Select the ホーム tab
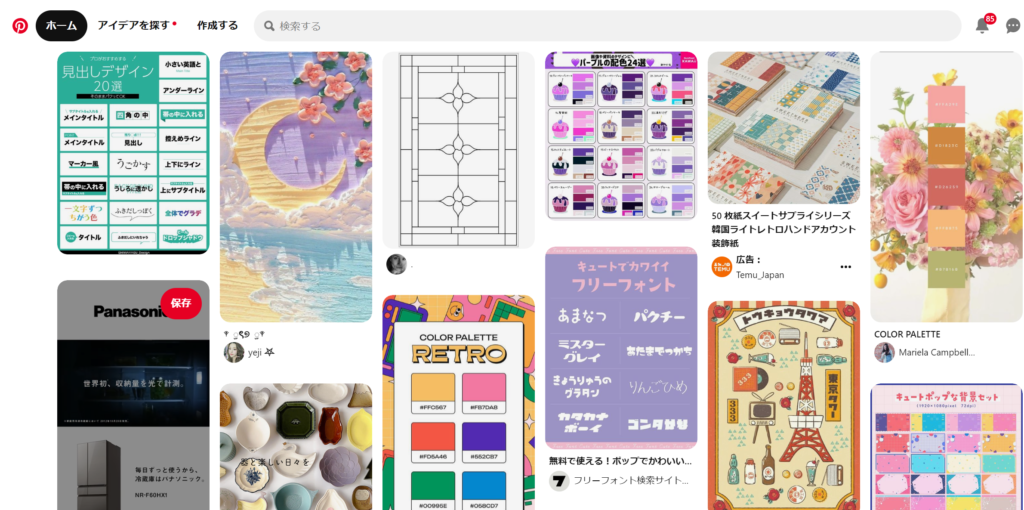The width and height of the screenshot is (1024, 510). 61,26
